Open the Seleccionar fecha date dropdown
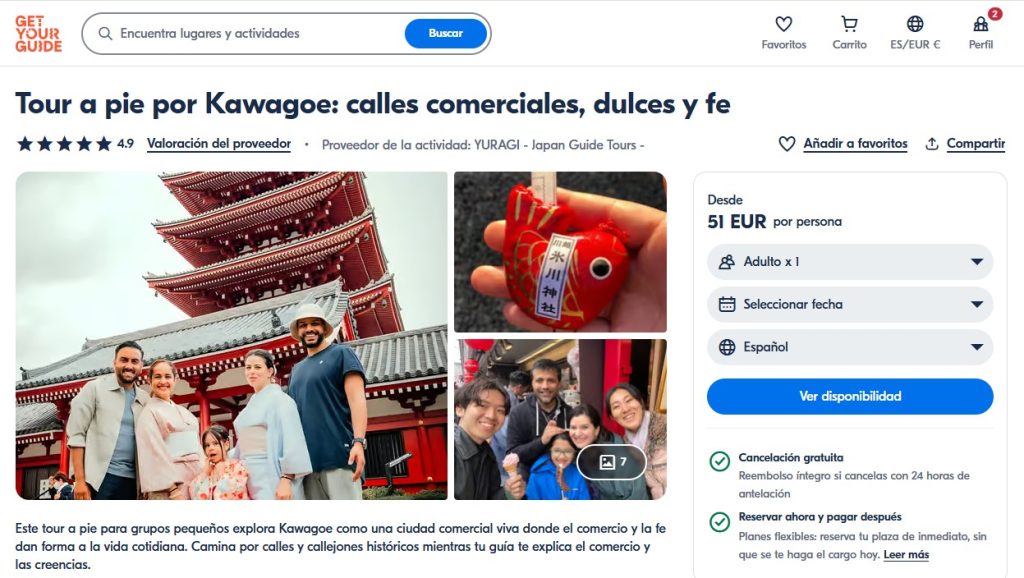The width and height of the screenshot is (1024, 578). point(850,304)
